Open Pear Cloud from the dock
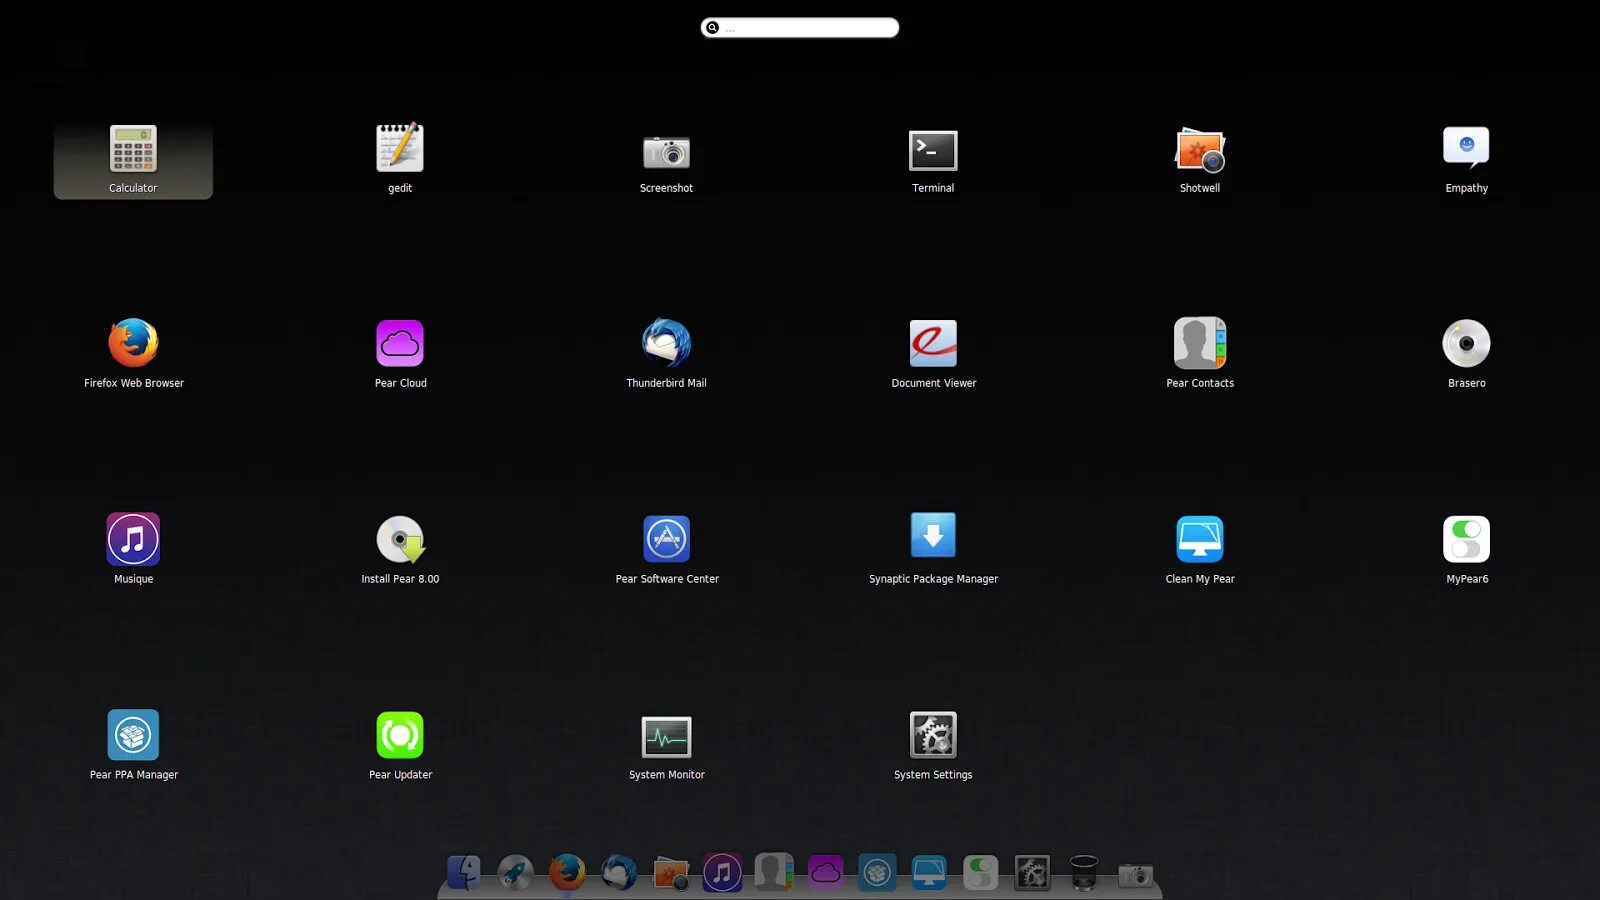 click(825, 873)
